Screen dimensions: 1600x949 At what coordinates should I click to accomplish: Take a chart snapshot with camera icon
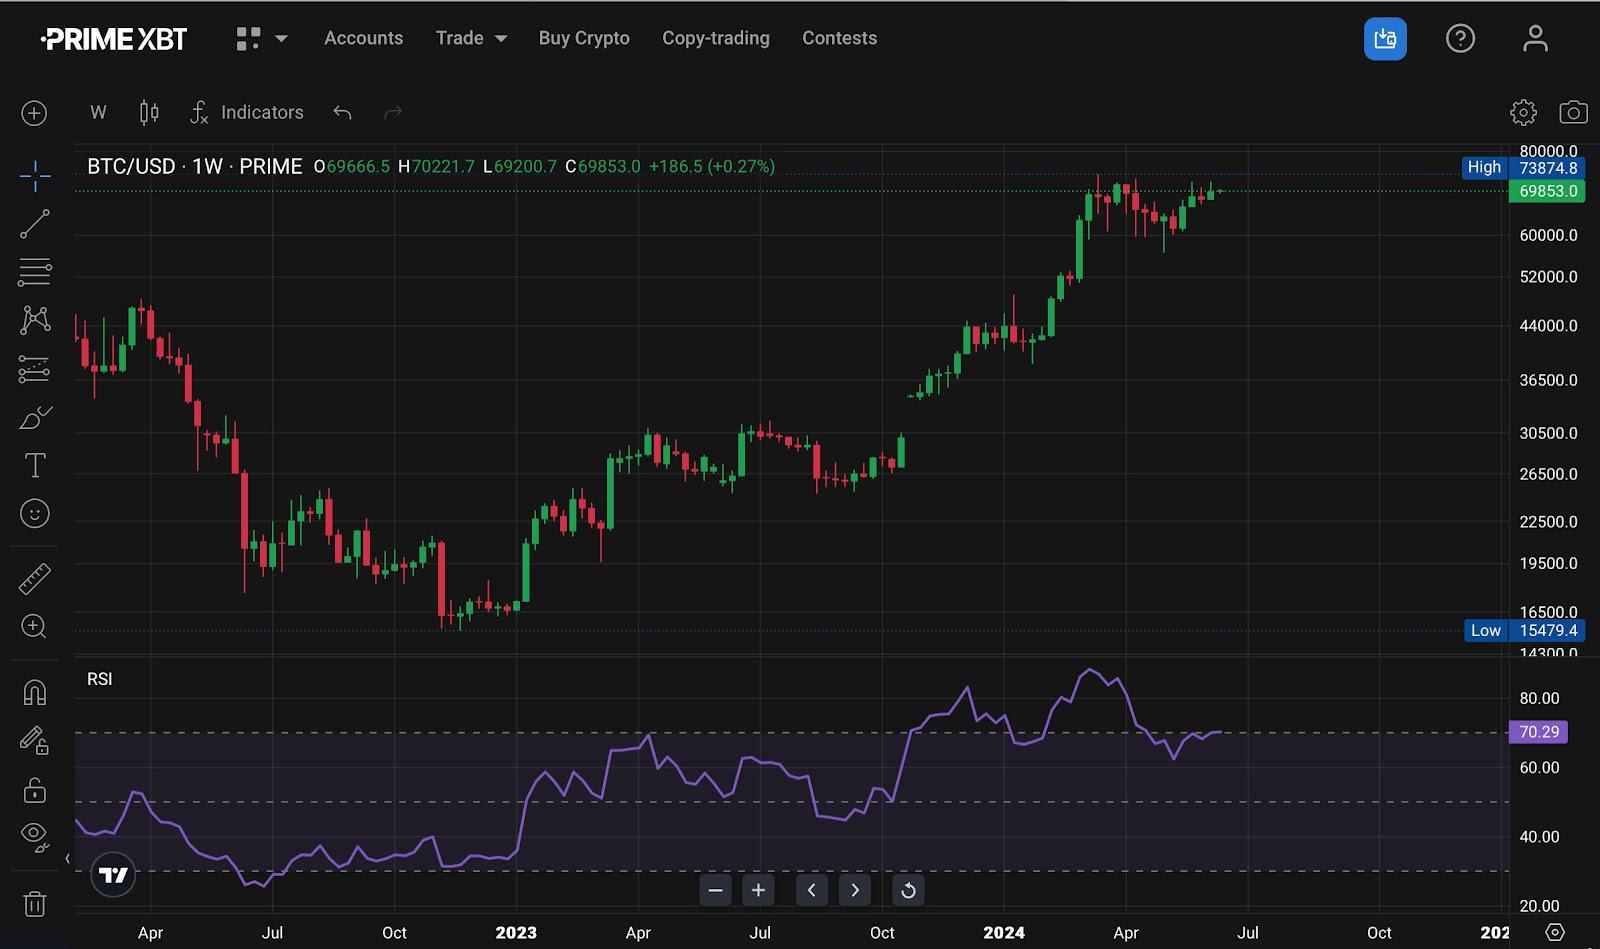pyautogui.click(x=1573, y=112)
